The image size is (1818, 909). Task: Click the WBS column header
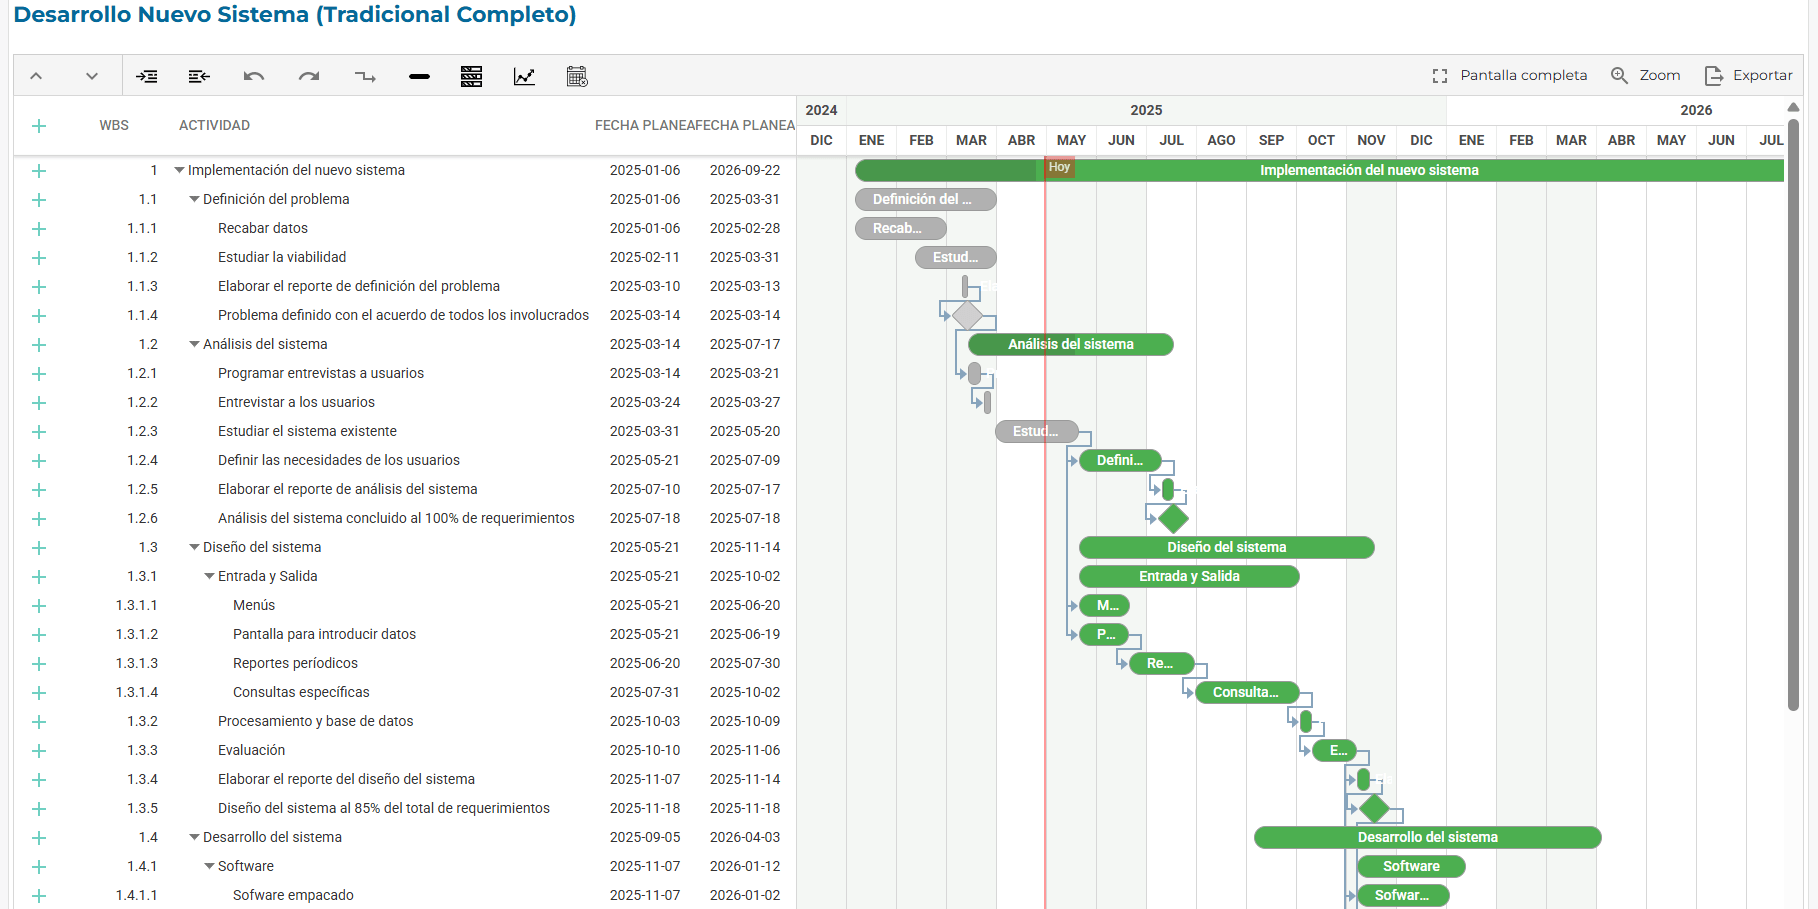tap(114, 125)
